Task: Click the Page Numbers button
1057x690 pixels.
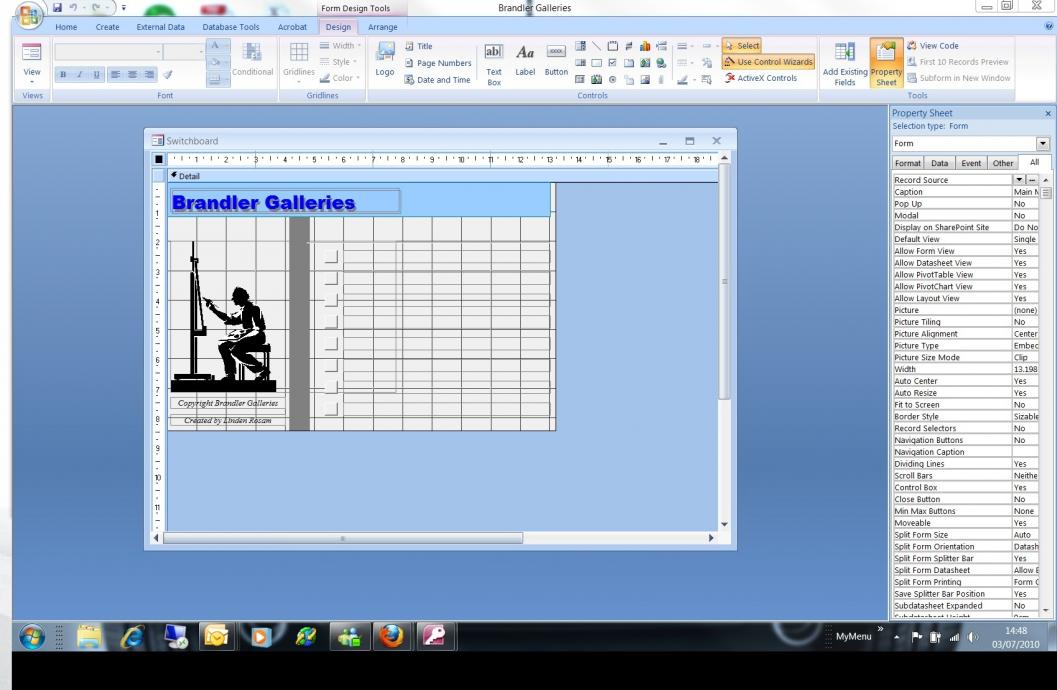Action: (438, 63)
